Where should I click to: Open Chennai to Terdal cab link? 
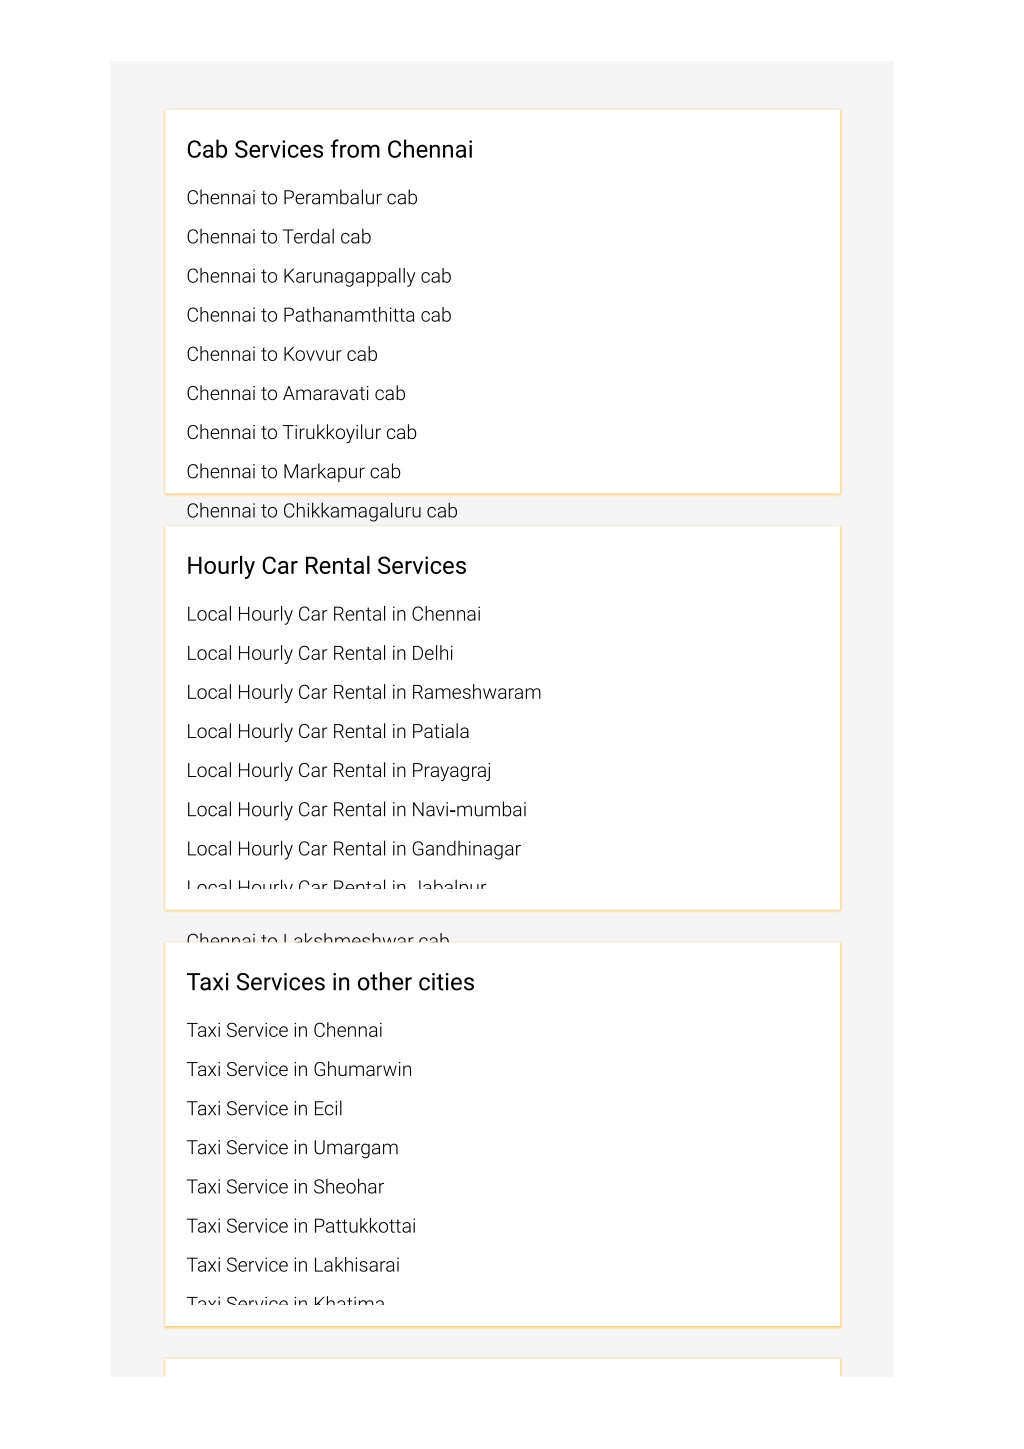pyautogui.click(x=279, y=237)
